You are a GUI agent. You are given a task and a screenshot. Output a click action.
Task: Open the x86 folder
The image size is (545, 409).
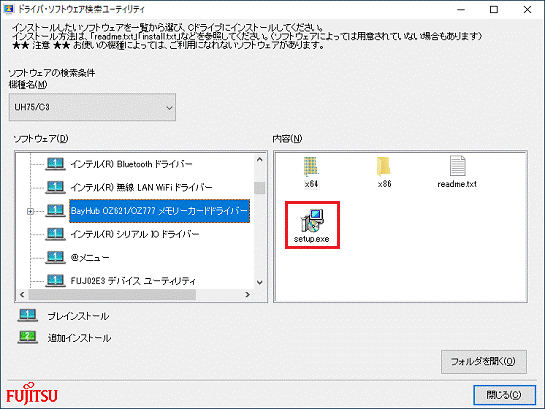(x=384, y=167)
